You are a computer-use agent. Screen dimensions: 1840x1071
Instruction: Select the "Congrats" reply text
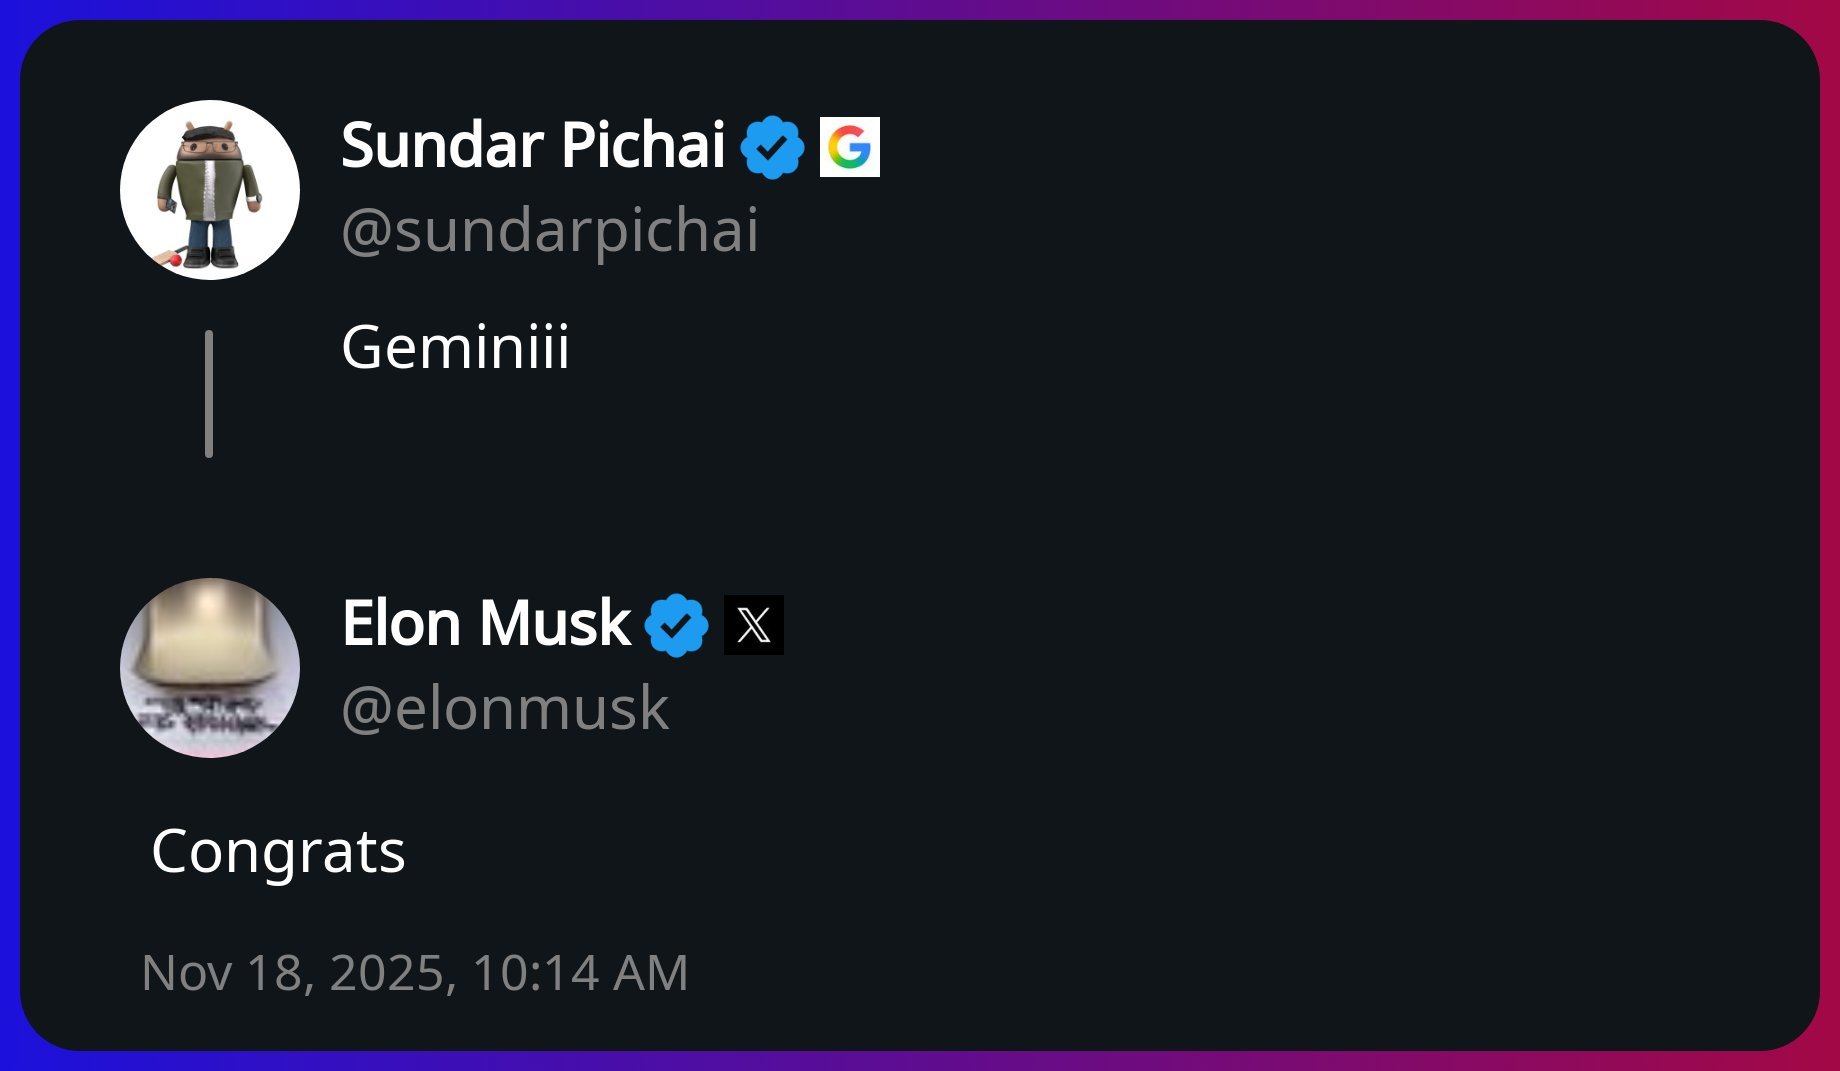click(278, 852)
